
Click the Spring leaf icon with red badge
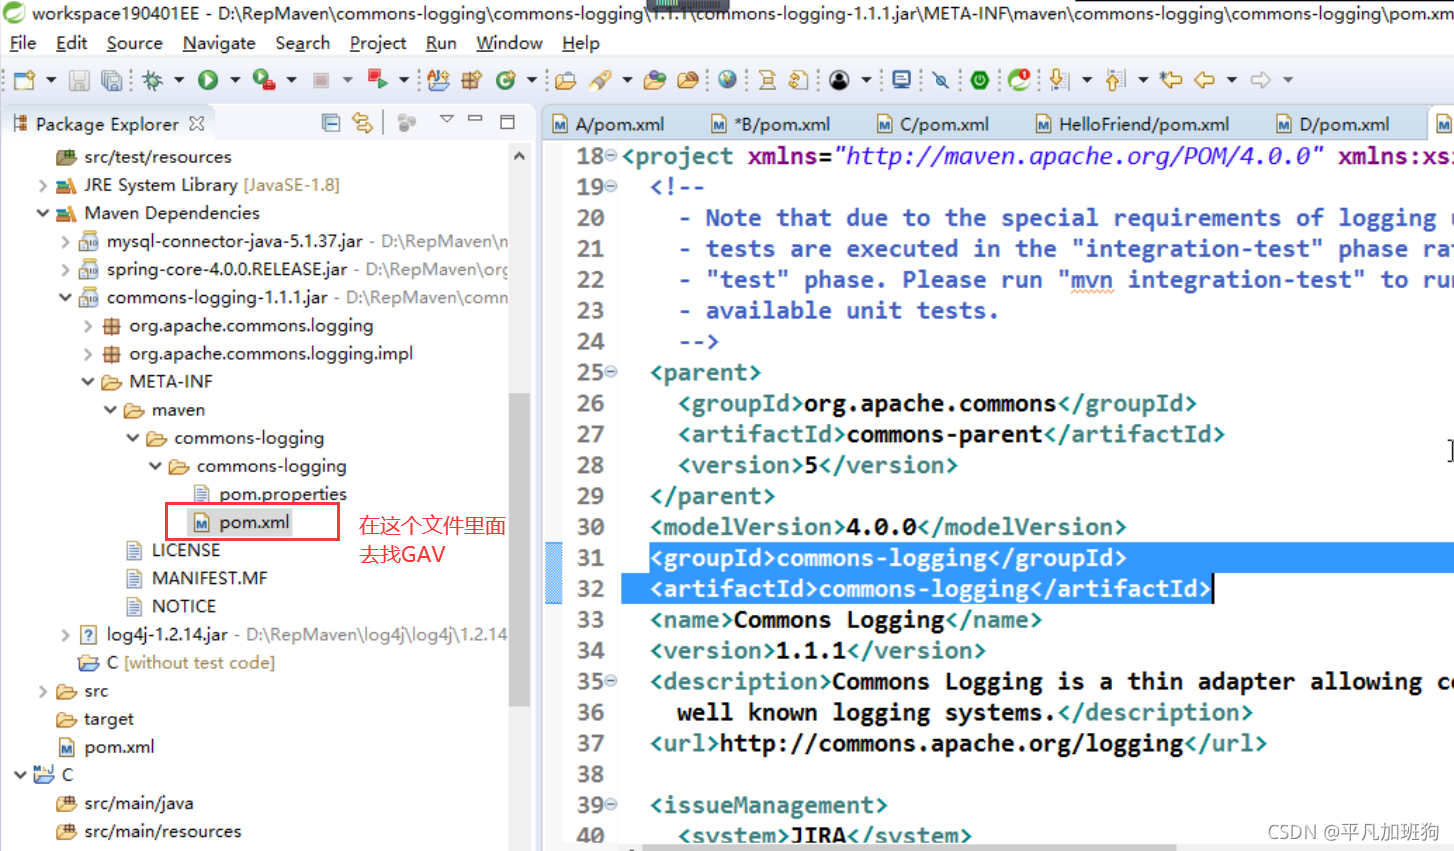pyautogui.click(x=1019, y=80)
